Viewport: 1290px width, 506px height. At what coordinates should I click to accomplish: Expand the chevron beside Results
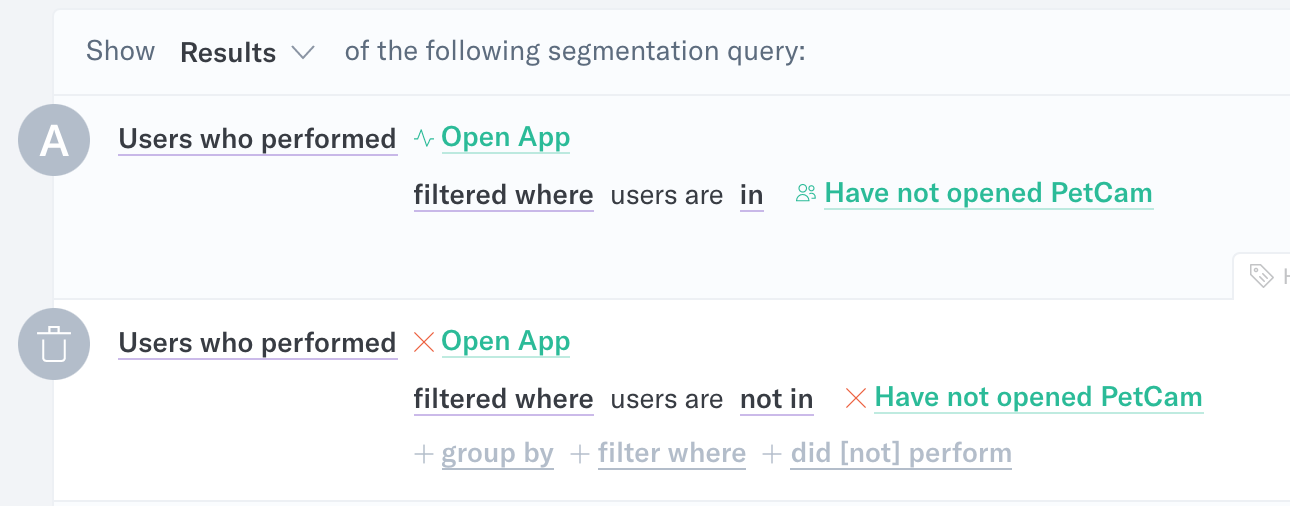coord(302,52)
